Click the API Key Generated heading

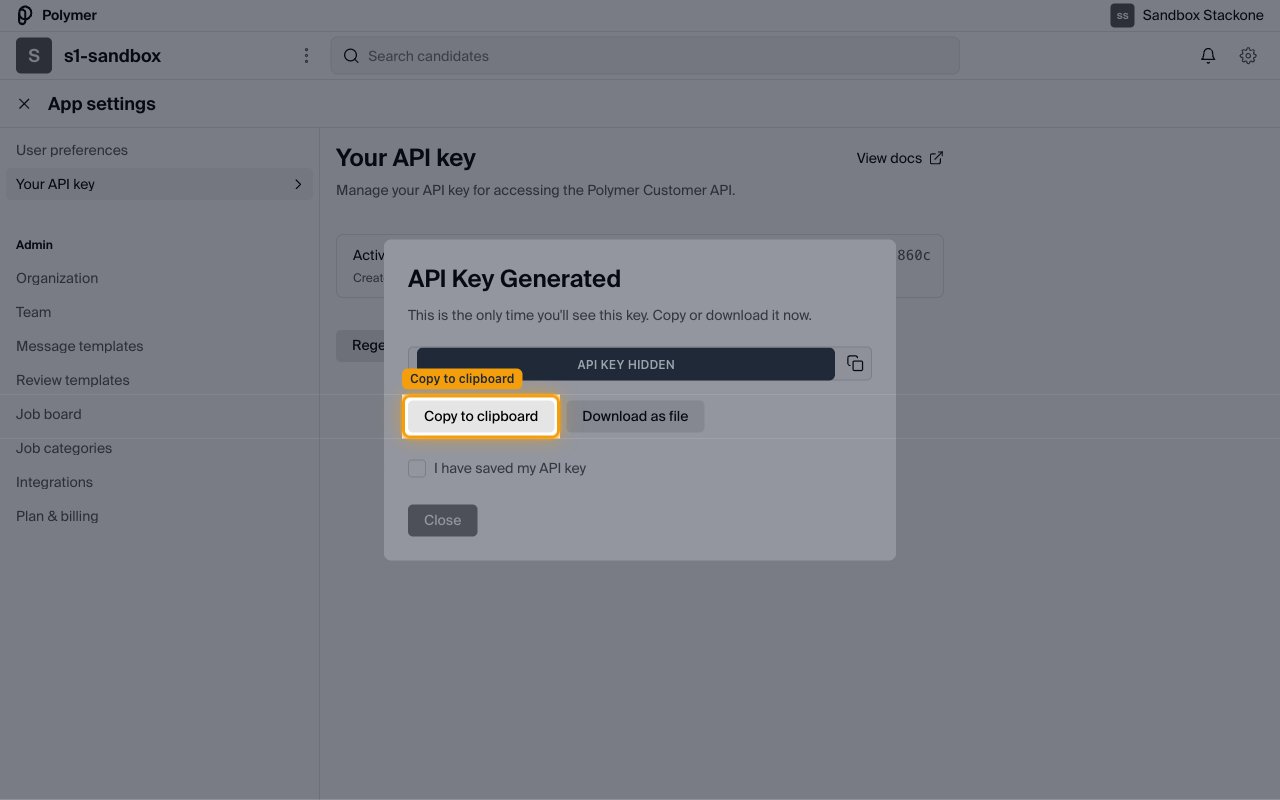(x=514, y=279)
